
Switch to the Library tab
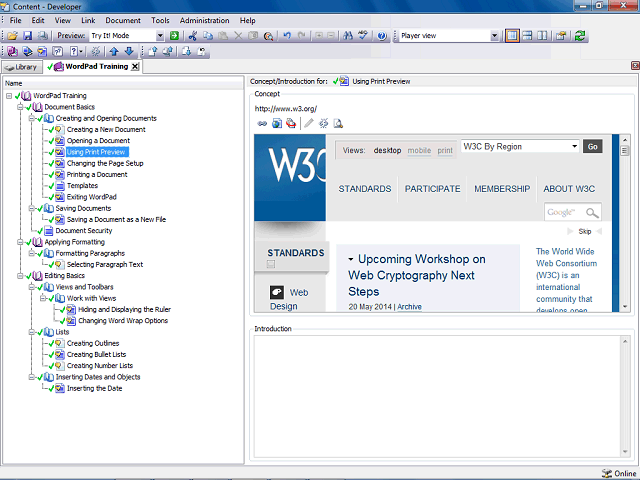[x=22, y=67]
